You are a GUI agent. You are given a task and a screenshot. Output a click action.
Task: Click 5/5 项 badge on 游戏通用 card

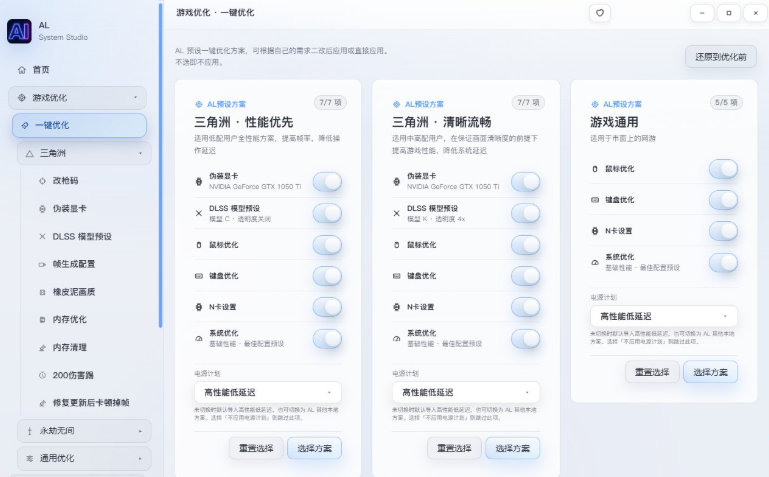click(726, 102)
